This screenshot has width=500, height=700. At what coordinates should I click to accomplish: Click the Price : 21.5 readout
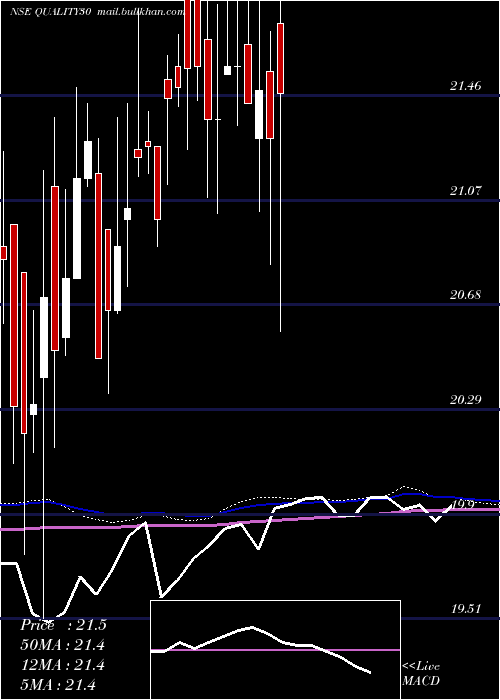[x=63, y=625]
